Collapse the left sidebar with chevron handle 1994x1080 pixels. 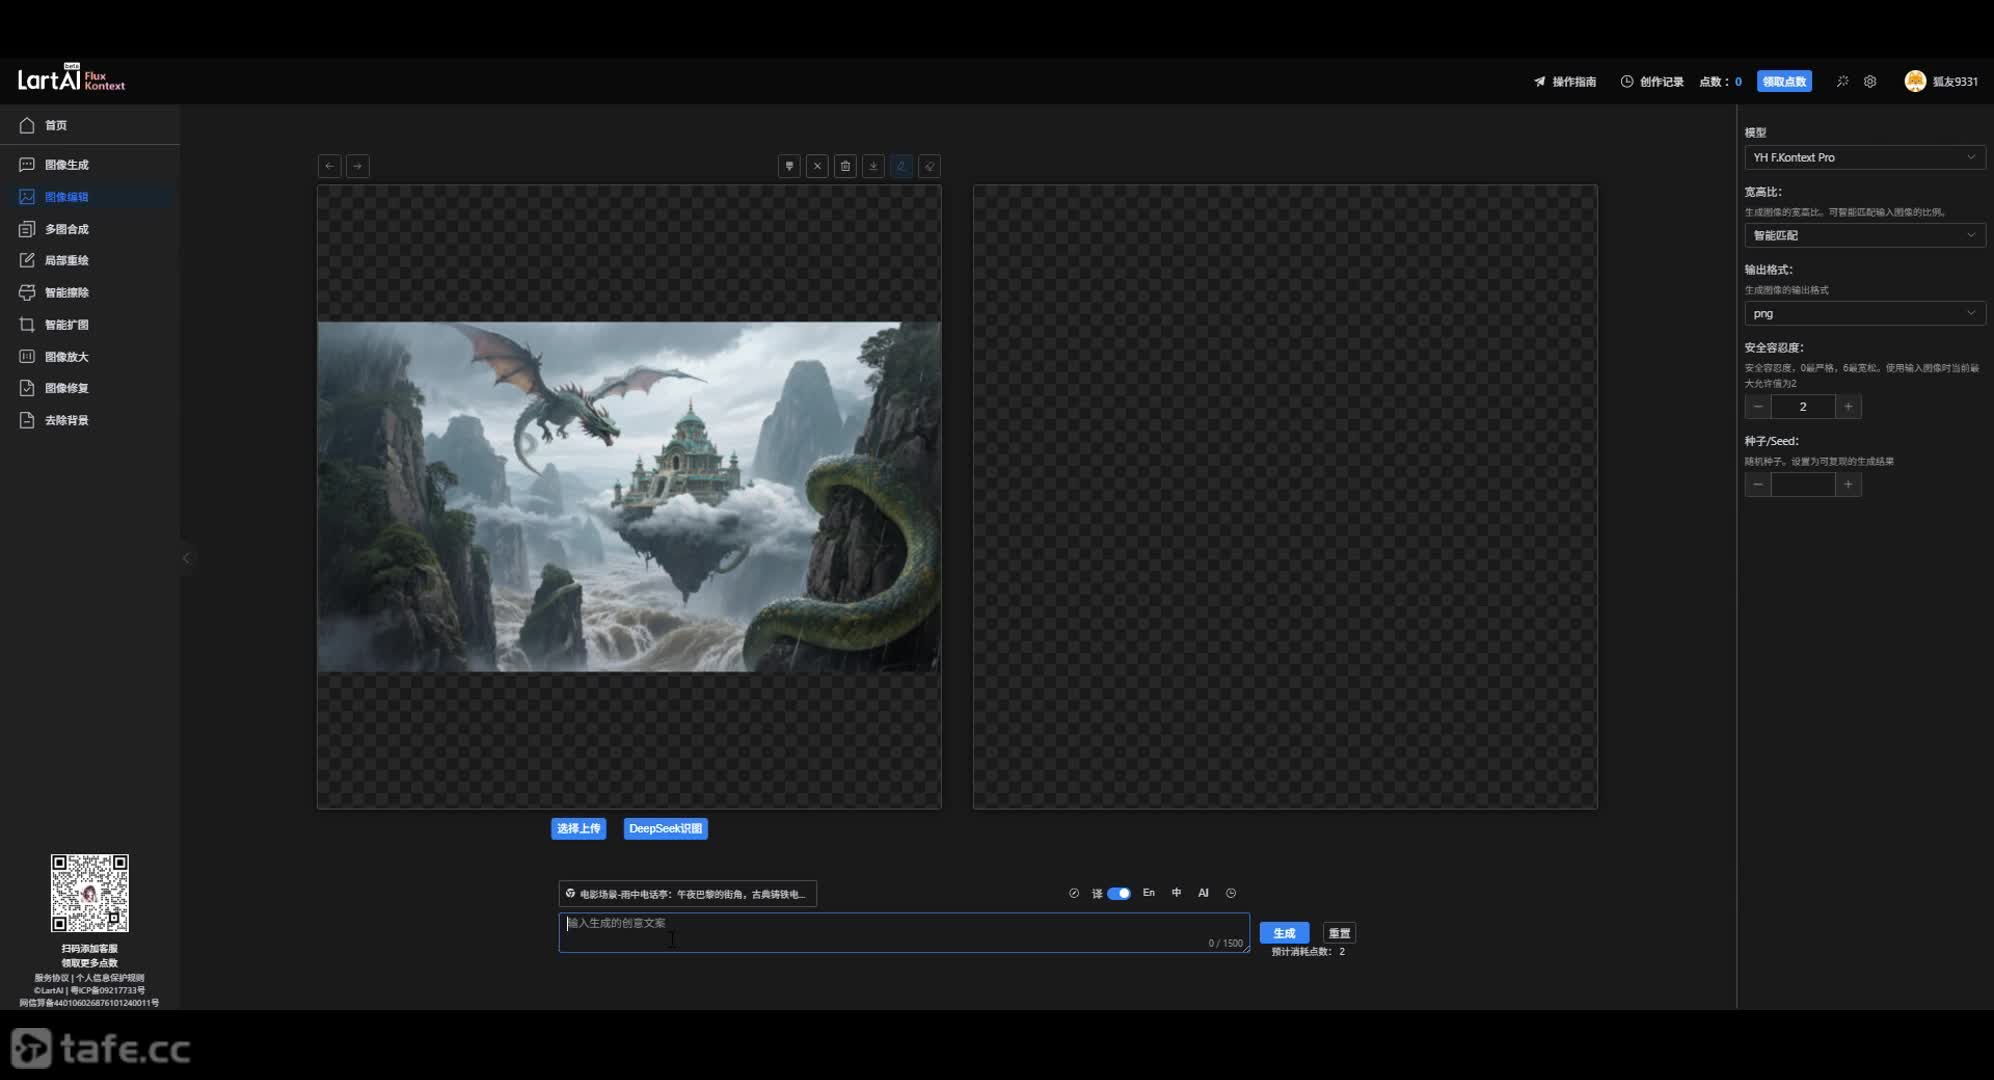coord(186,558)
